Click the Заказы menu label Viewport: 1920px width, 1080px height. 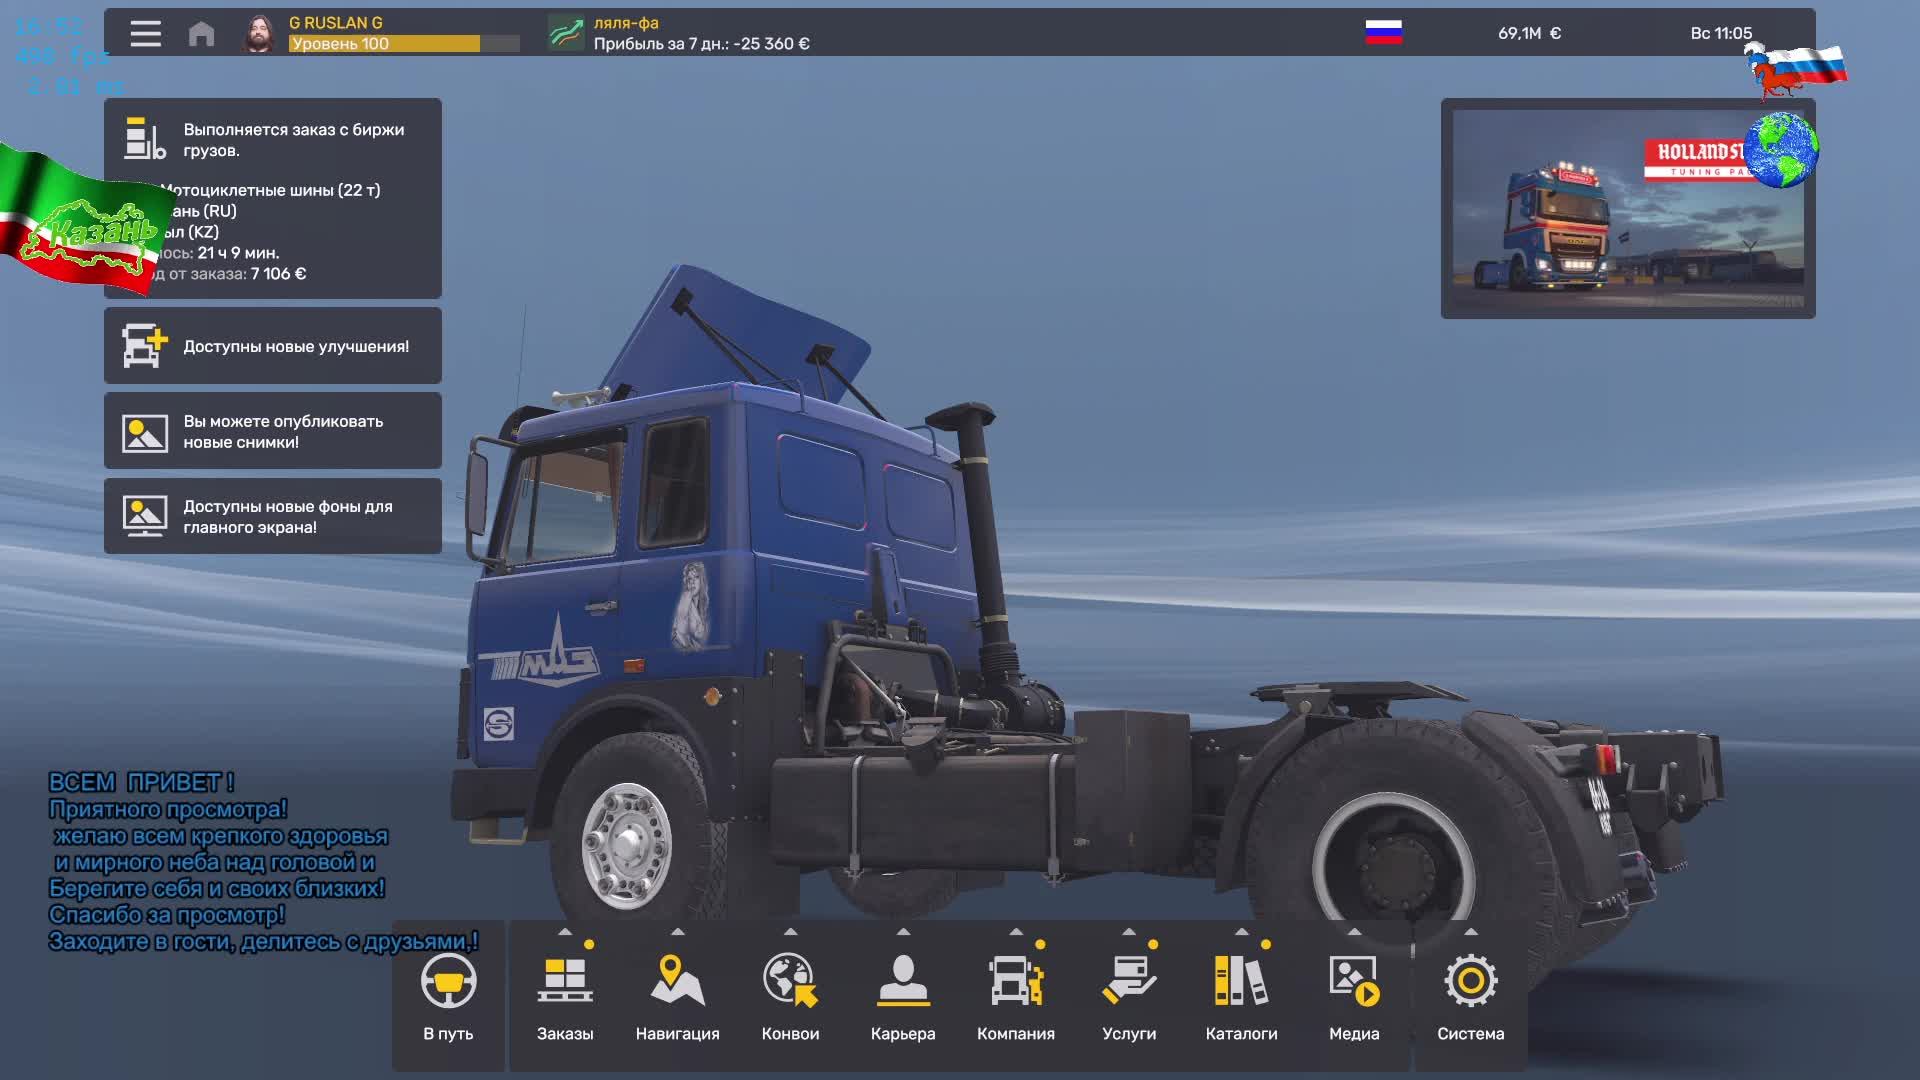click(565, 1034)
